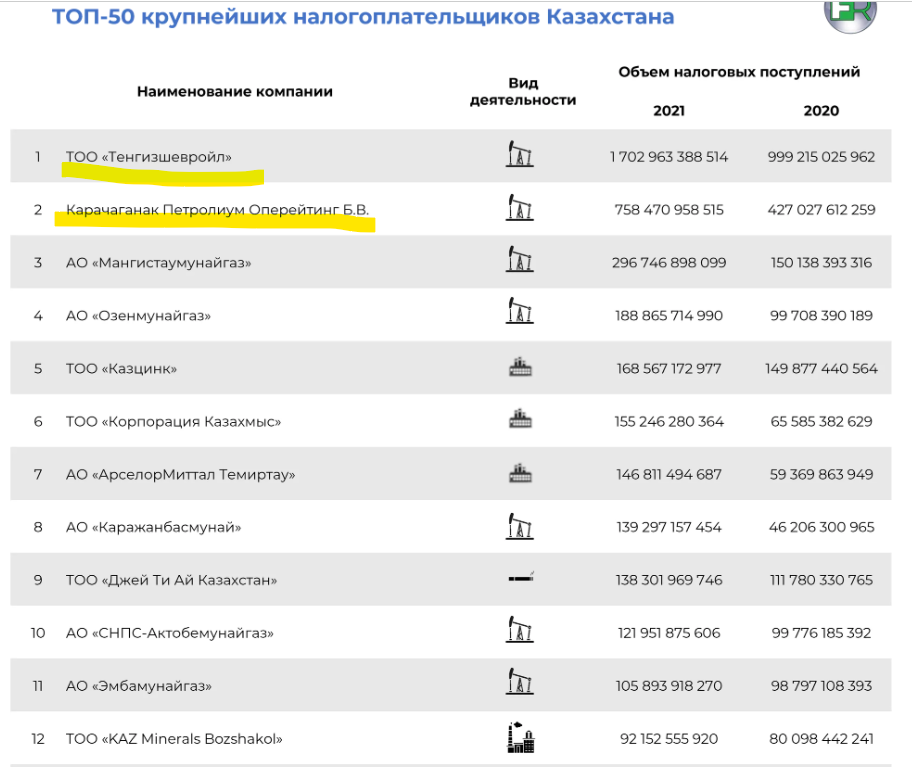Select company name ТОО «Тенгизшевройл»
Screen dimensions: 912x767
[x=149, y=157]
